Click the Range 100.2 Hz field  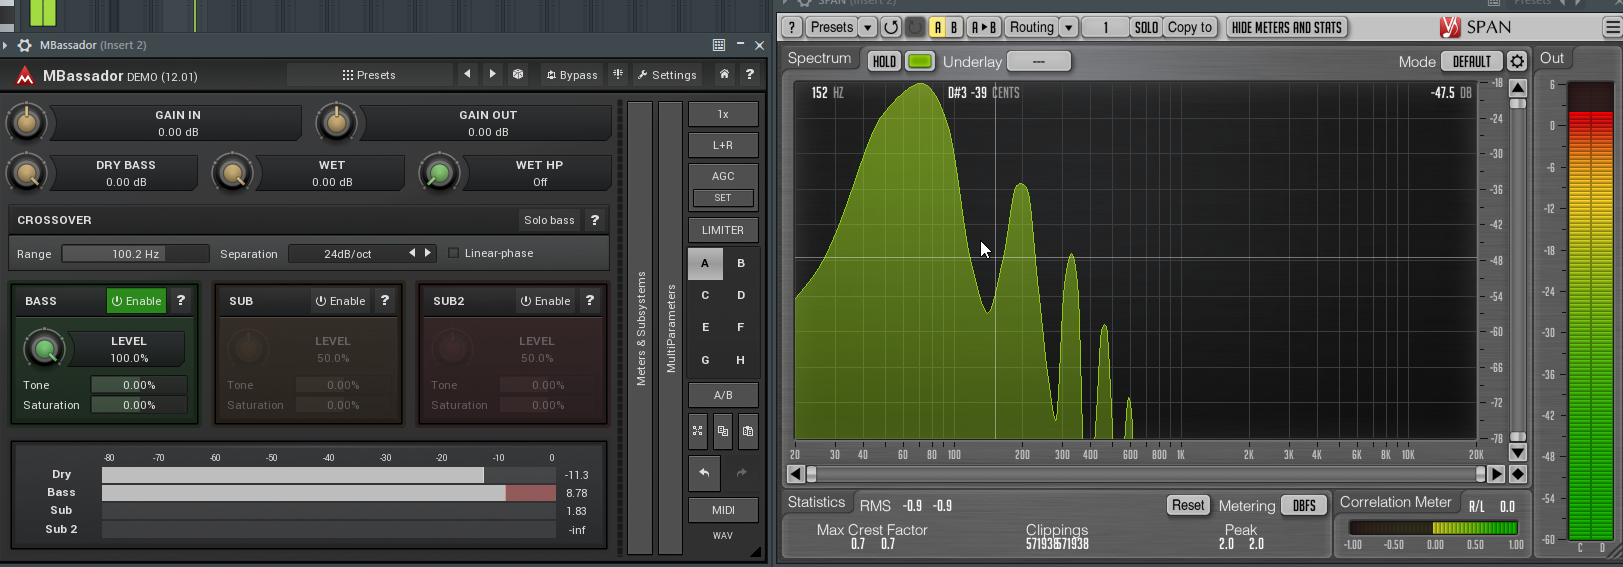pos(136,254)
